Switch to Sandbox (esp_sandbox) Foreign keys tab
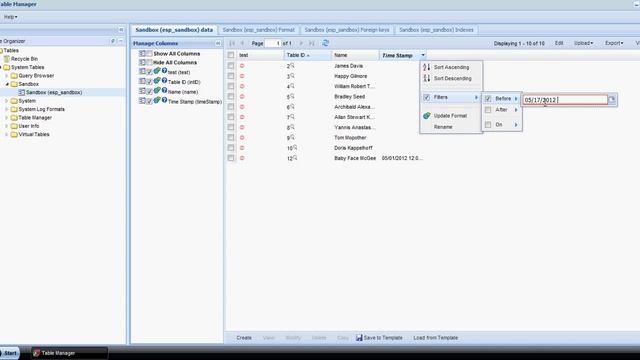Screen dimensions: 640x360 (x=347, y=30)
